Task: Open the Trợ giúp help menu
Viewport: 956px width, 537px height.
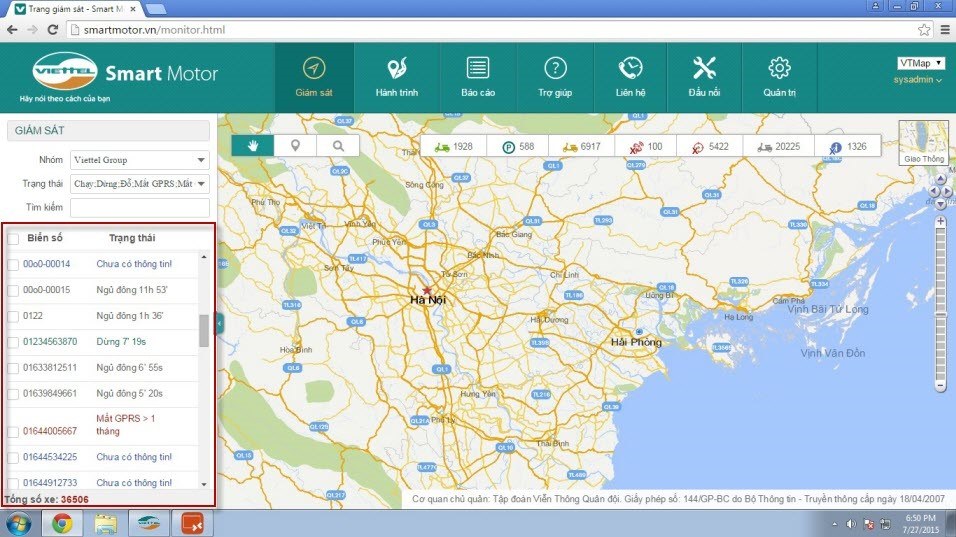Action: tap(555, 77)
